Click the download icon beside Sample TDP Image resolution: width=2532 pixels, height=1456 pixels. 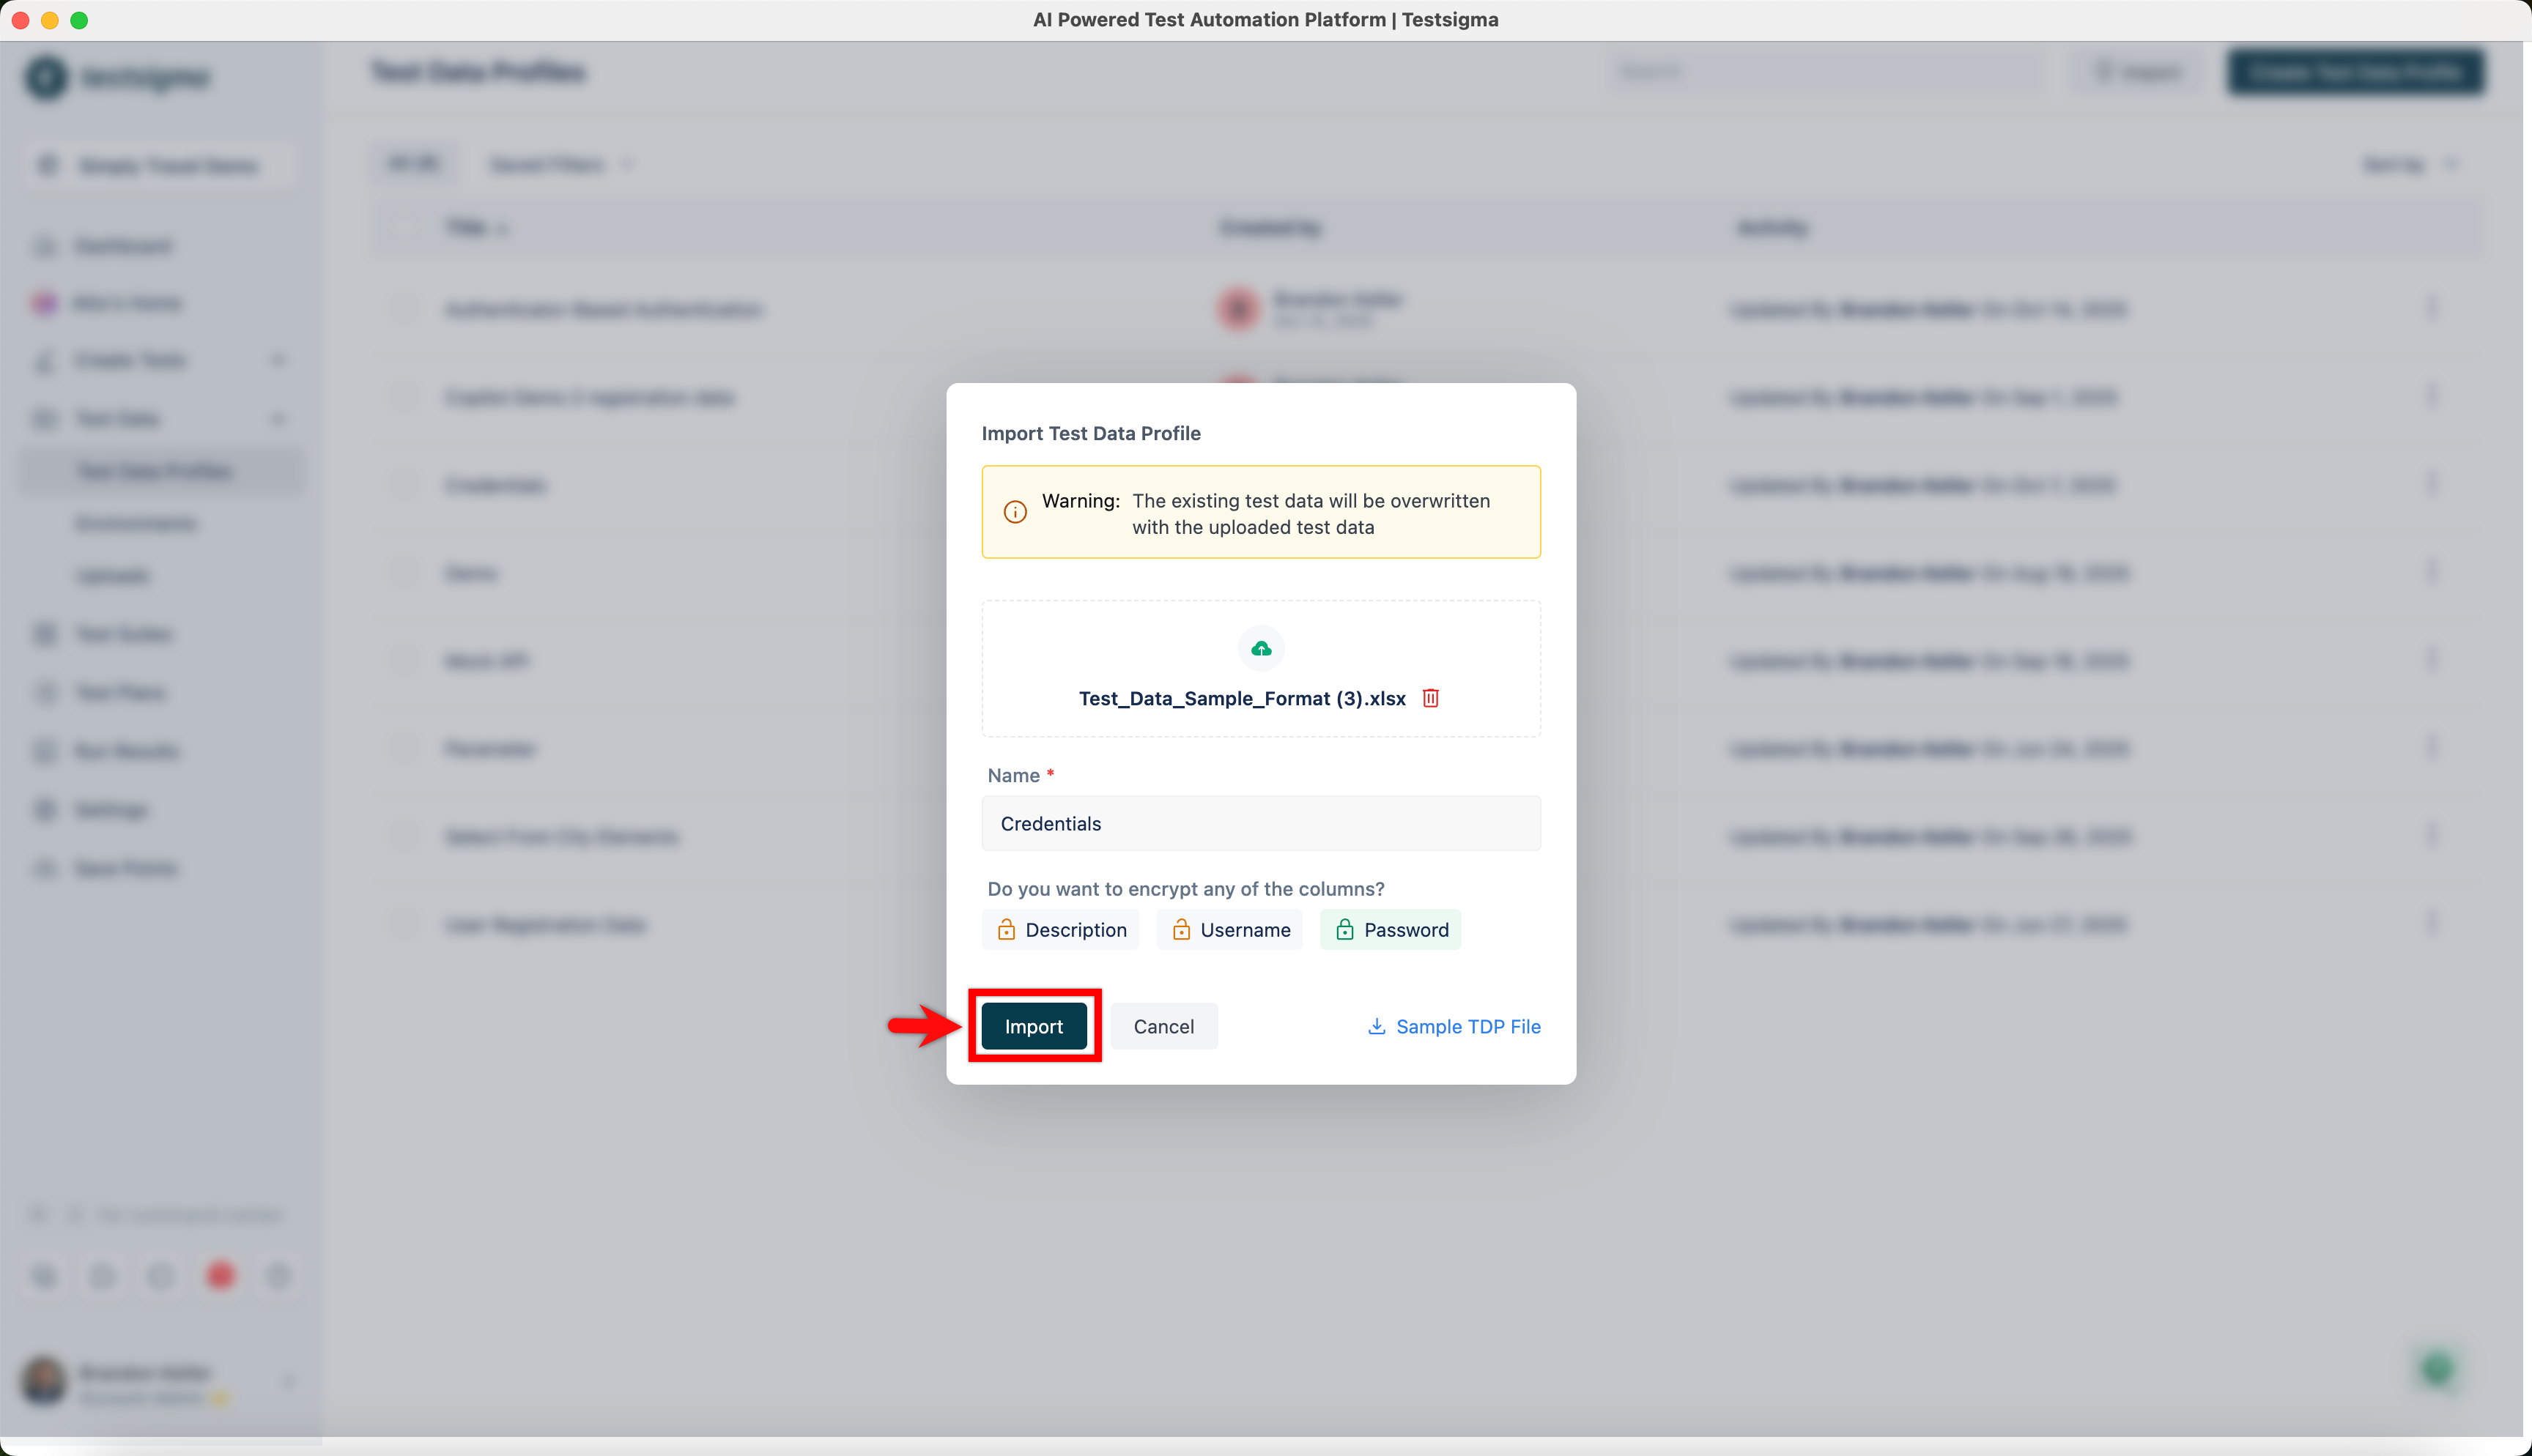click(x=1377, y=1026)
